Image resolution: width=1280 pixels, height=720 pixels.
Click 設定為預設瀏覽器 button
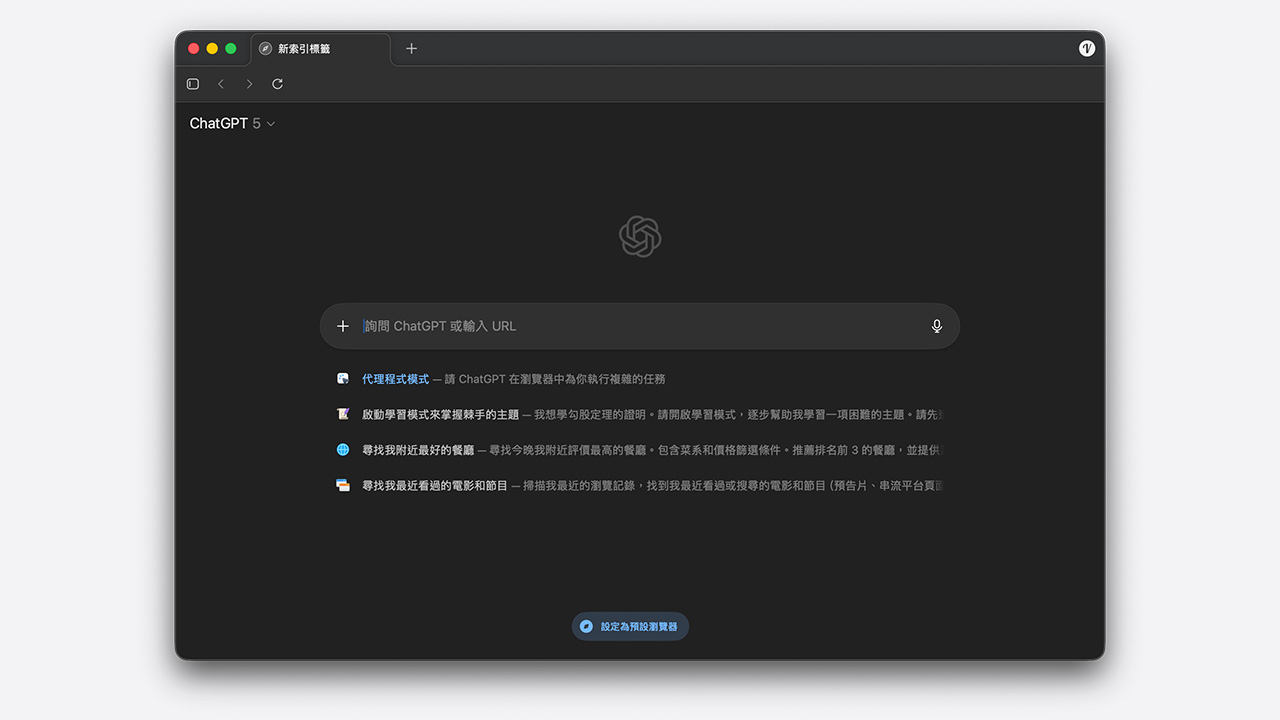click(x=638, y=627)
